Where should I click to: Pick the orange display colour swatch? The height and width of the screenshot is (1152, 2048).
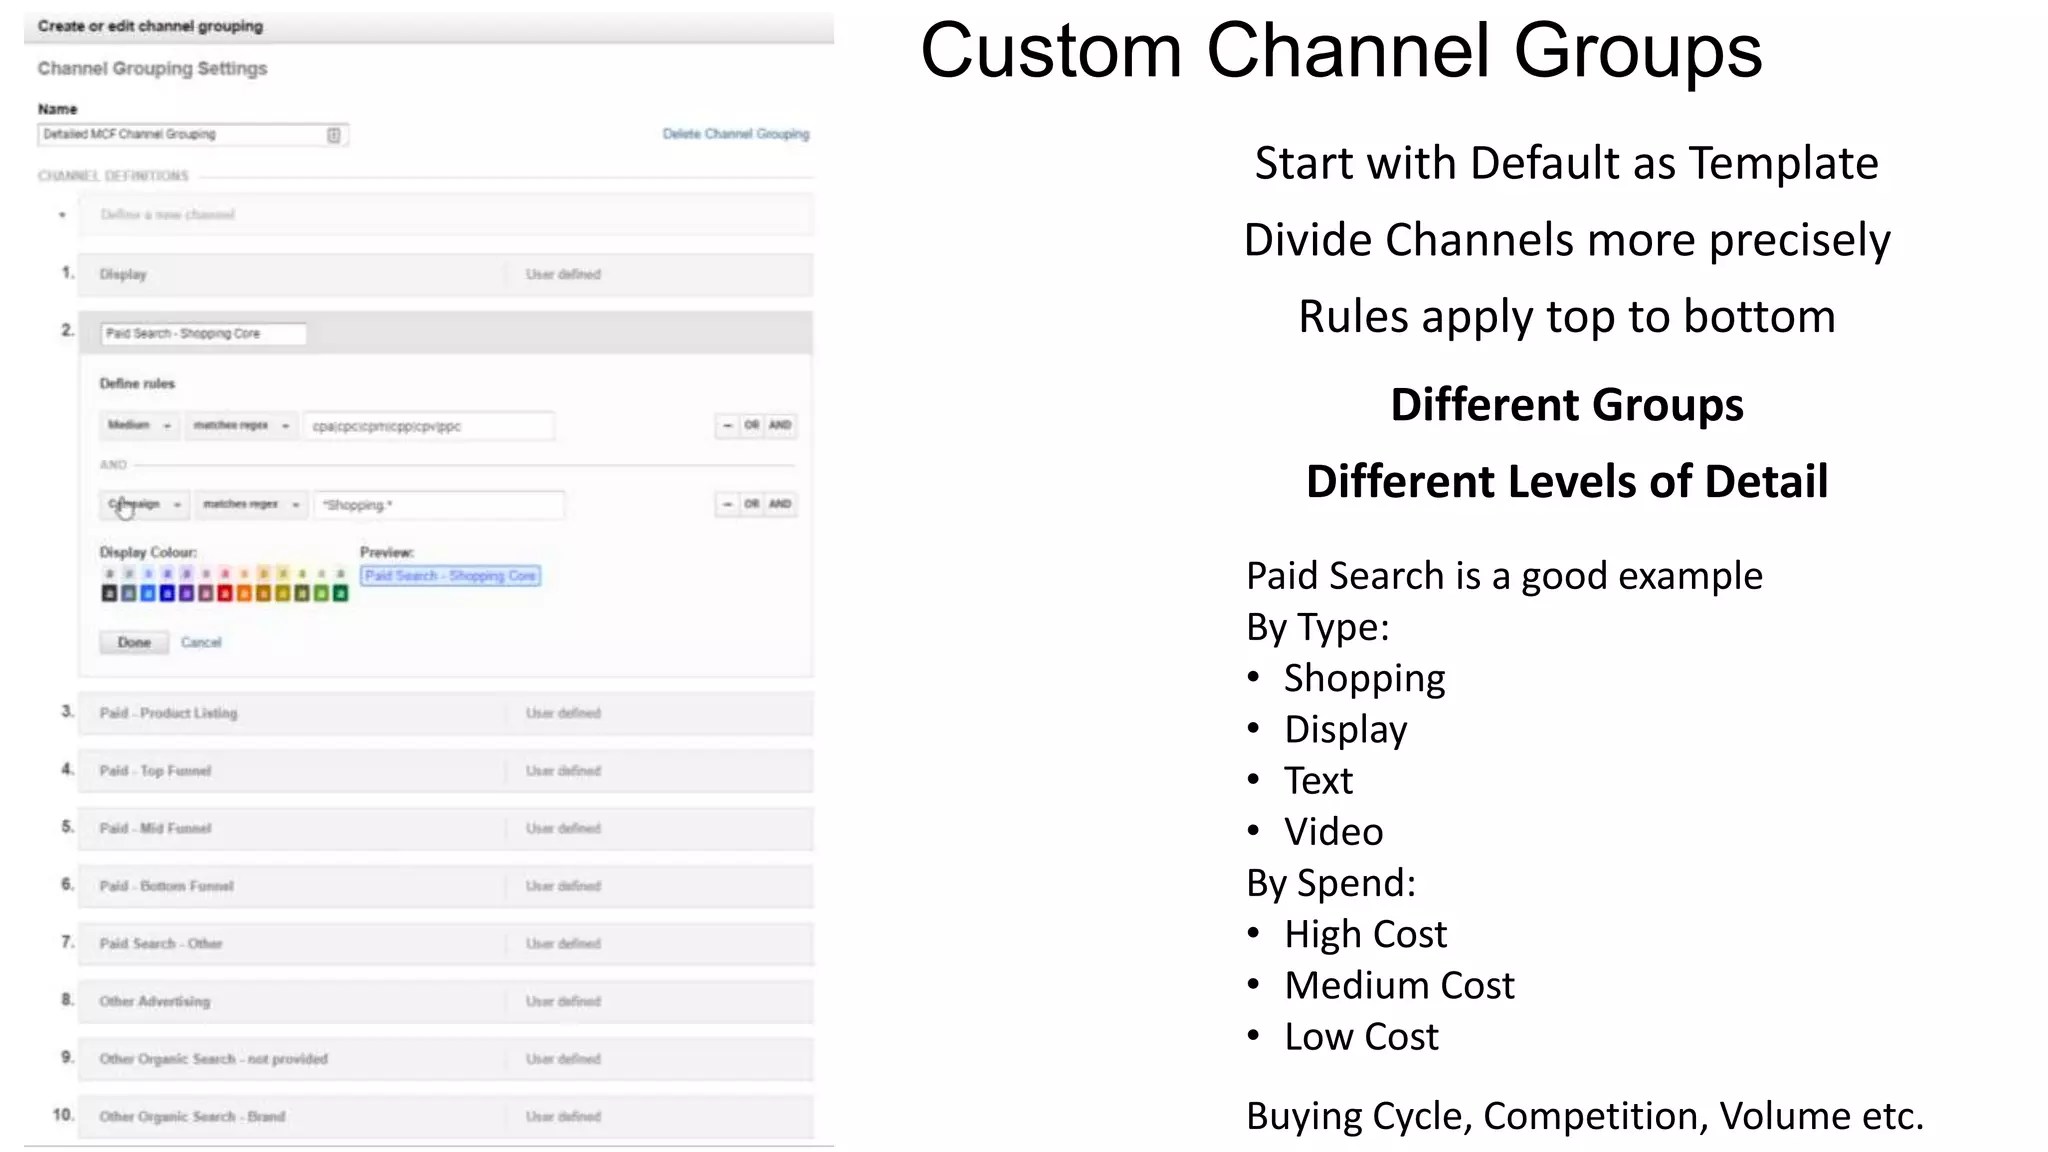click(244, 593)
